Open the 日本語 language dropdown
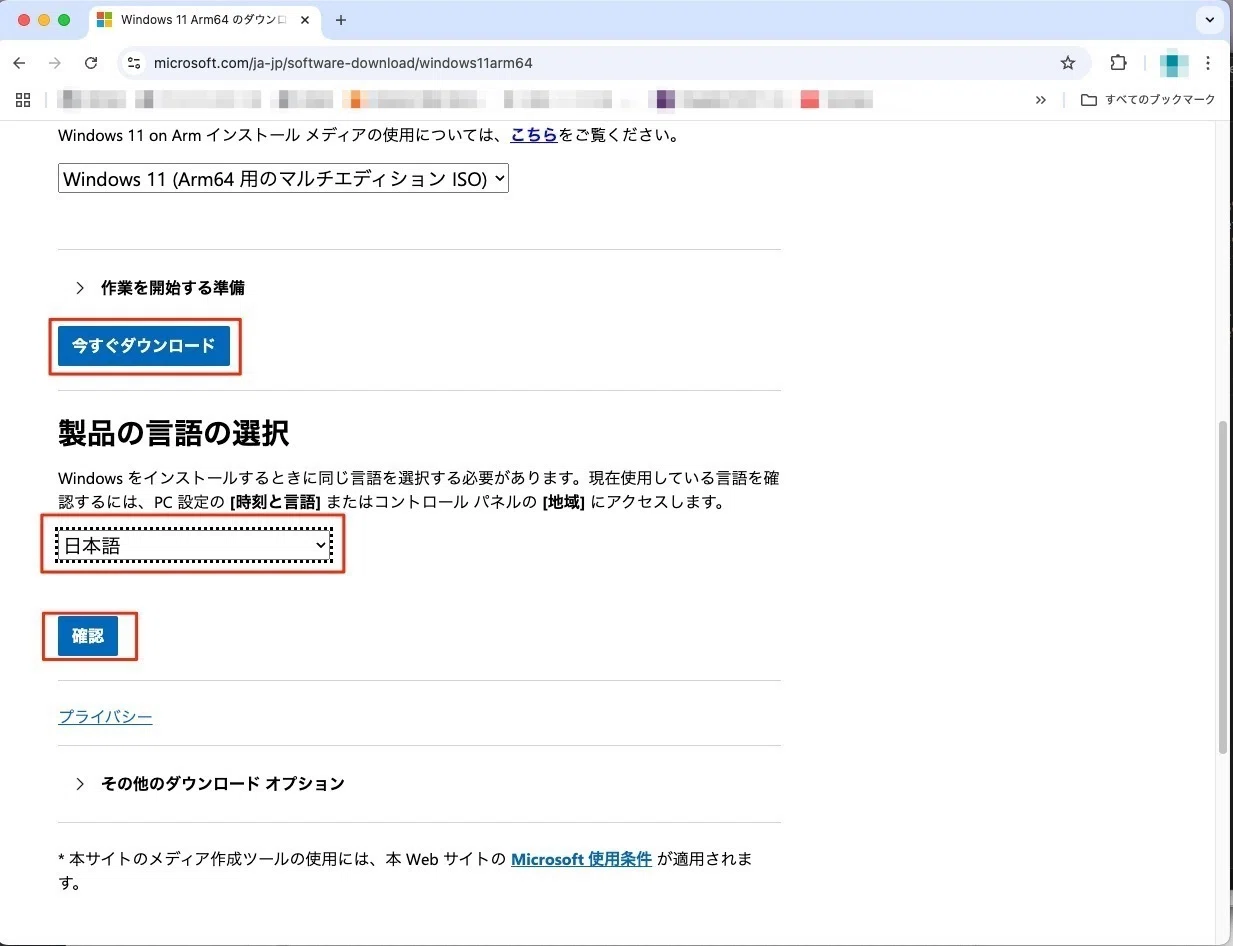This screenshot has width=1233, height=946. (193, 545)
